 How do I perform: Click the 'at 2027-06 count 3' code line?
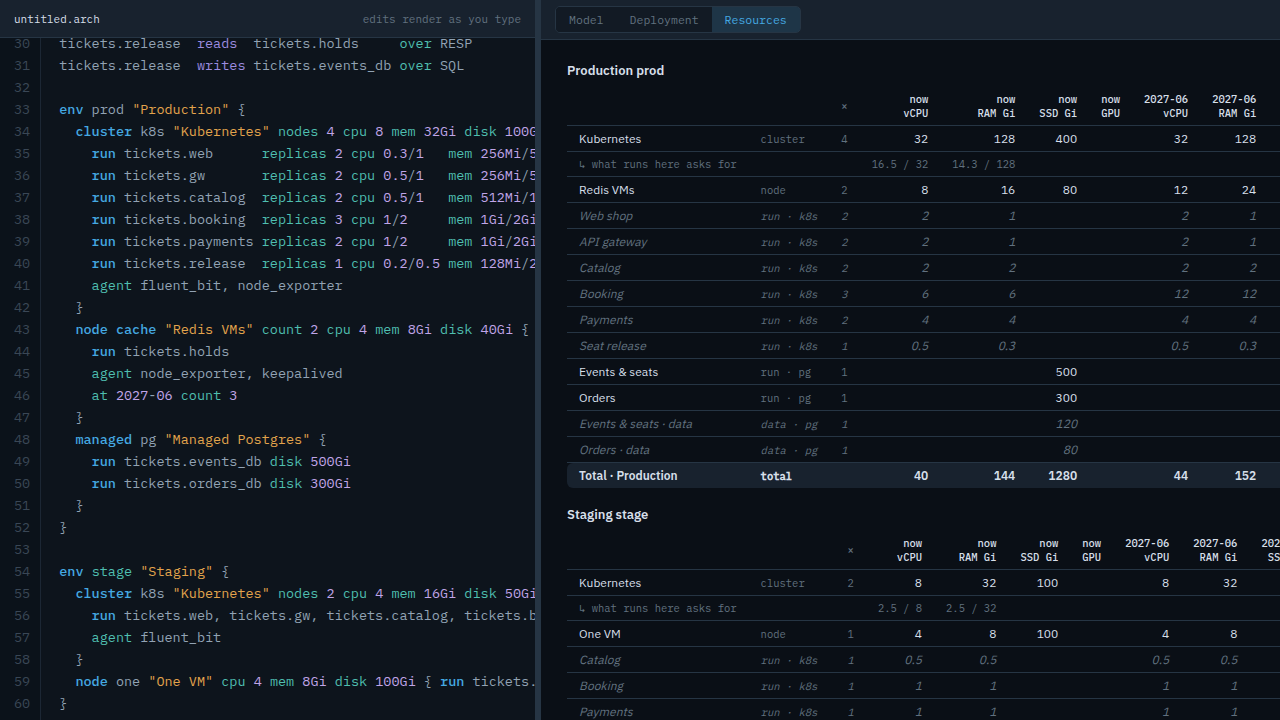pyautogui.click(x=164, y=396)
